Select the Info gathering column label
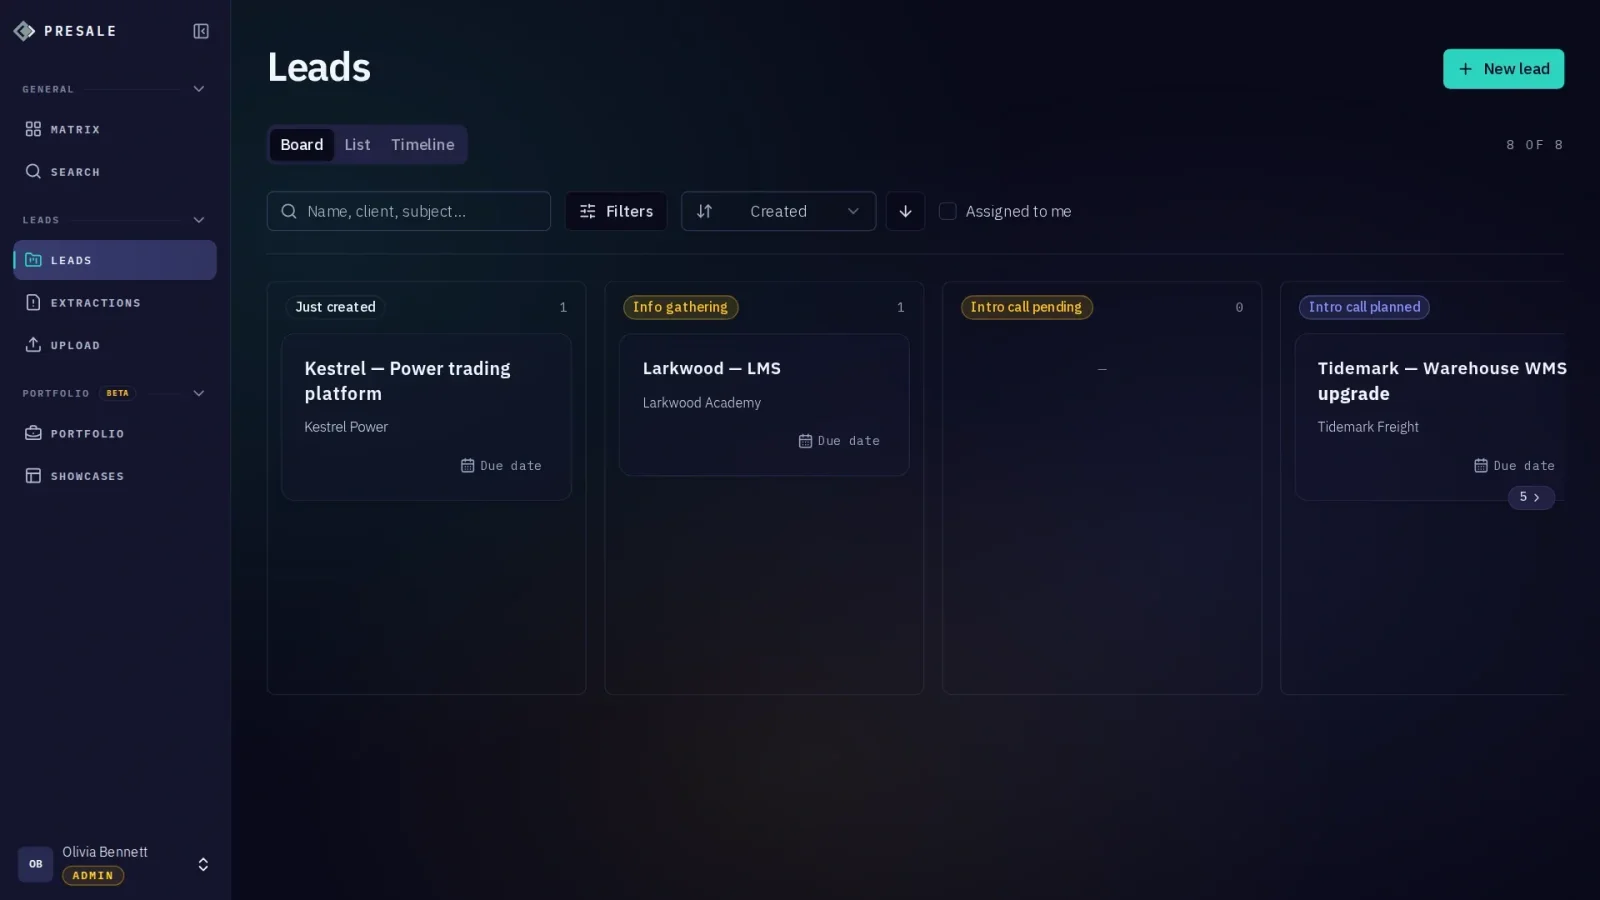This screenshot has width=1600, height=900. point(681,307)
